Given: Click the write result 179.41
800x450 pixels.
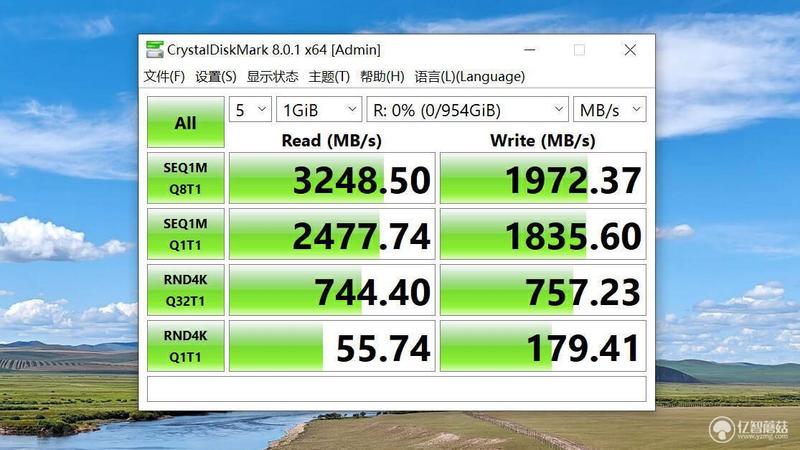Looking at the screenshot, I should [543, 346].
